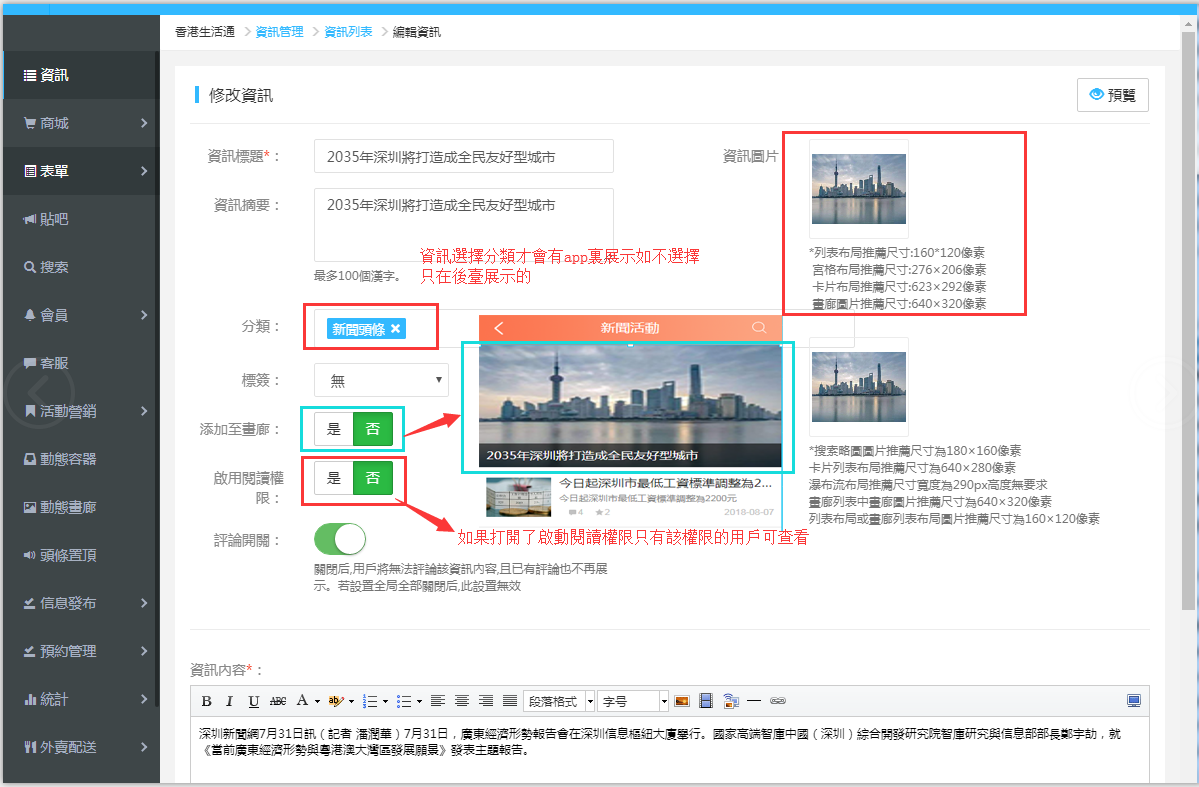
Task: Toggle the 評論開關 switch
Action: [x=340, y=539]
